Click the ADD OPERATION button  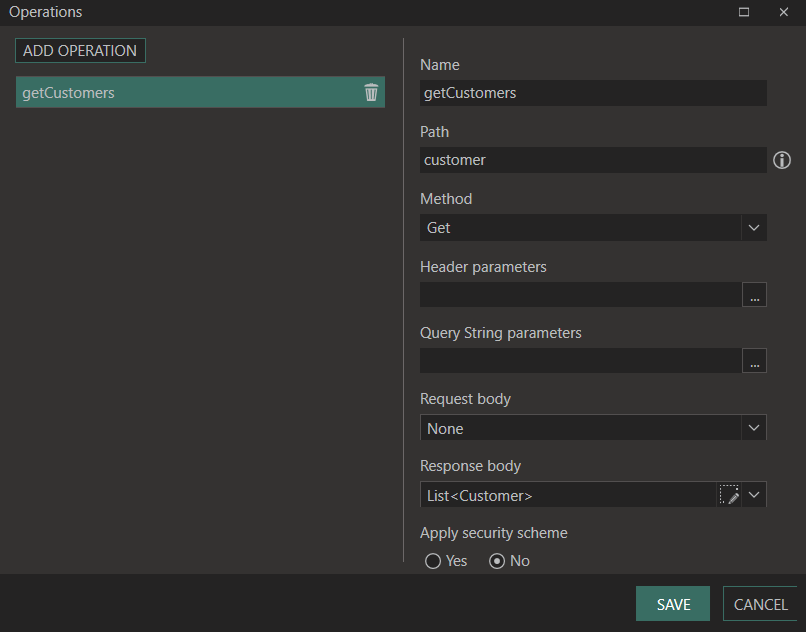pyautogui.click(x=80, y=51)
